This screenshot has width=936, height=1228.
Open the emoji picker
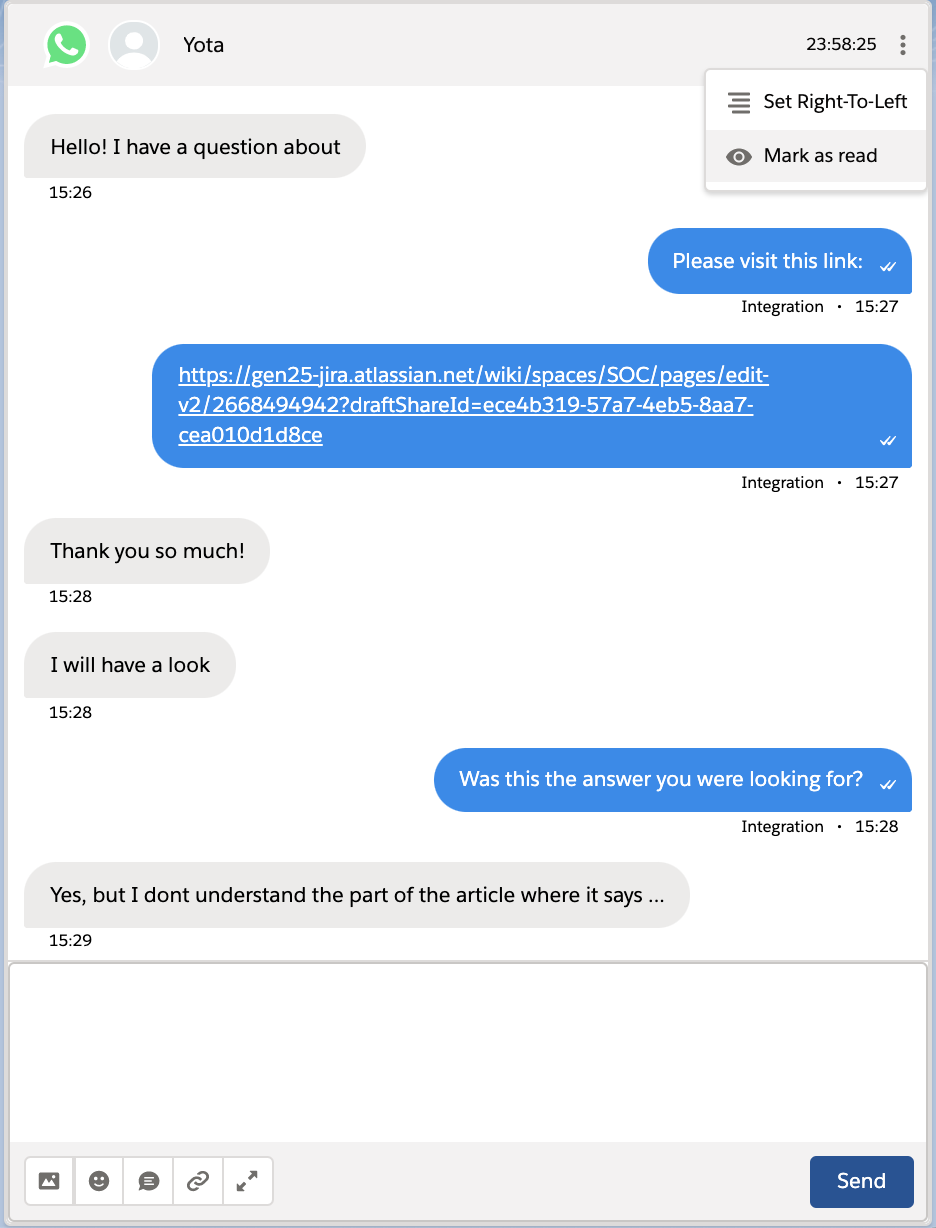99,1181
